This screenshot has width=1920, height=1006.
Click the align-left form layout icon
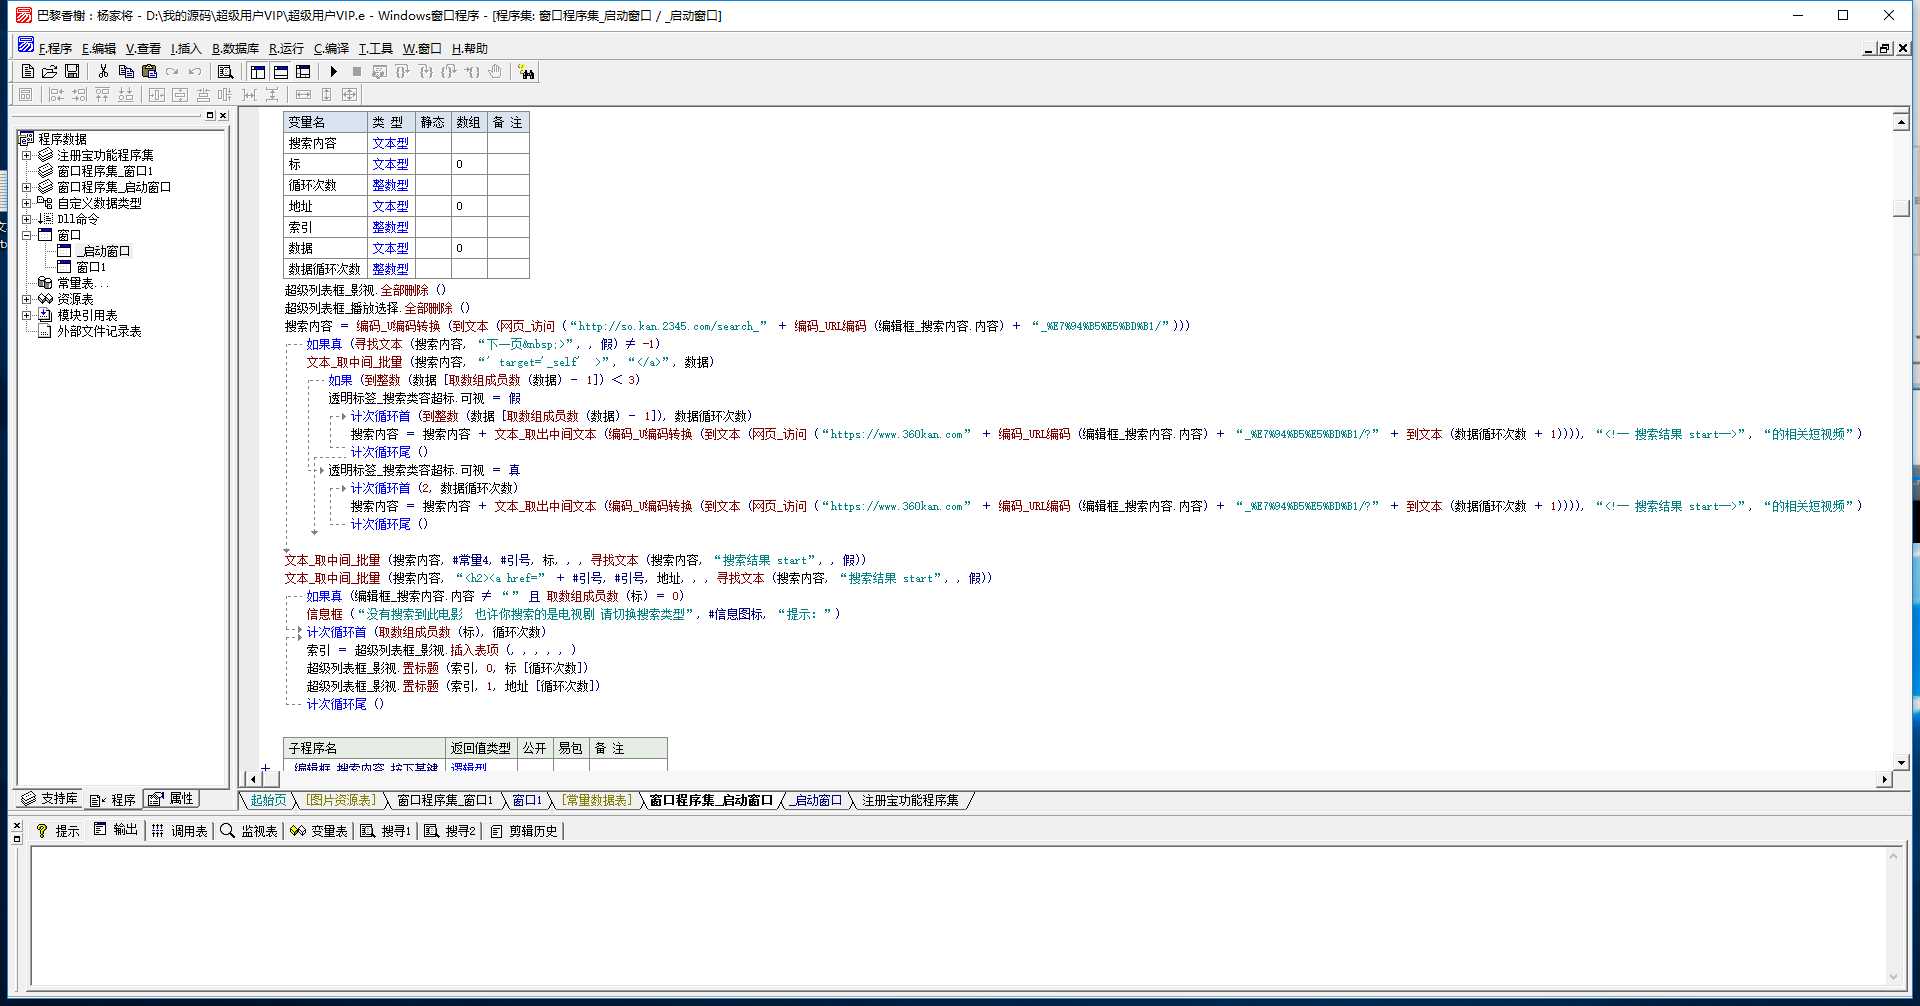point(56,94)
